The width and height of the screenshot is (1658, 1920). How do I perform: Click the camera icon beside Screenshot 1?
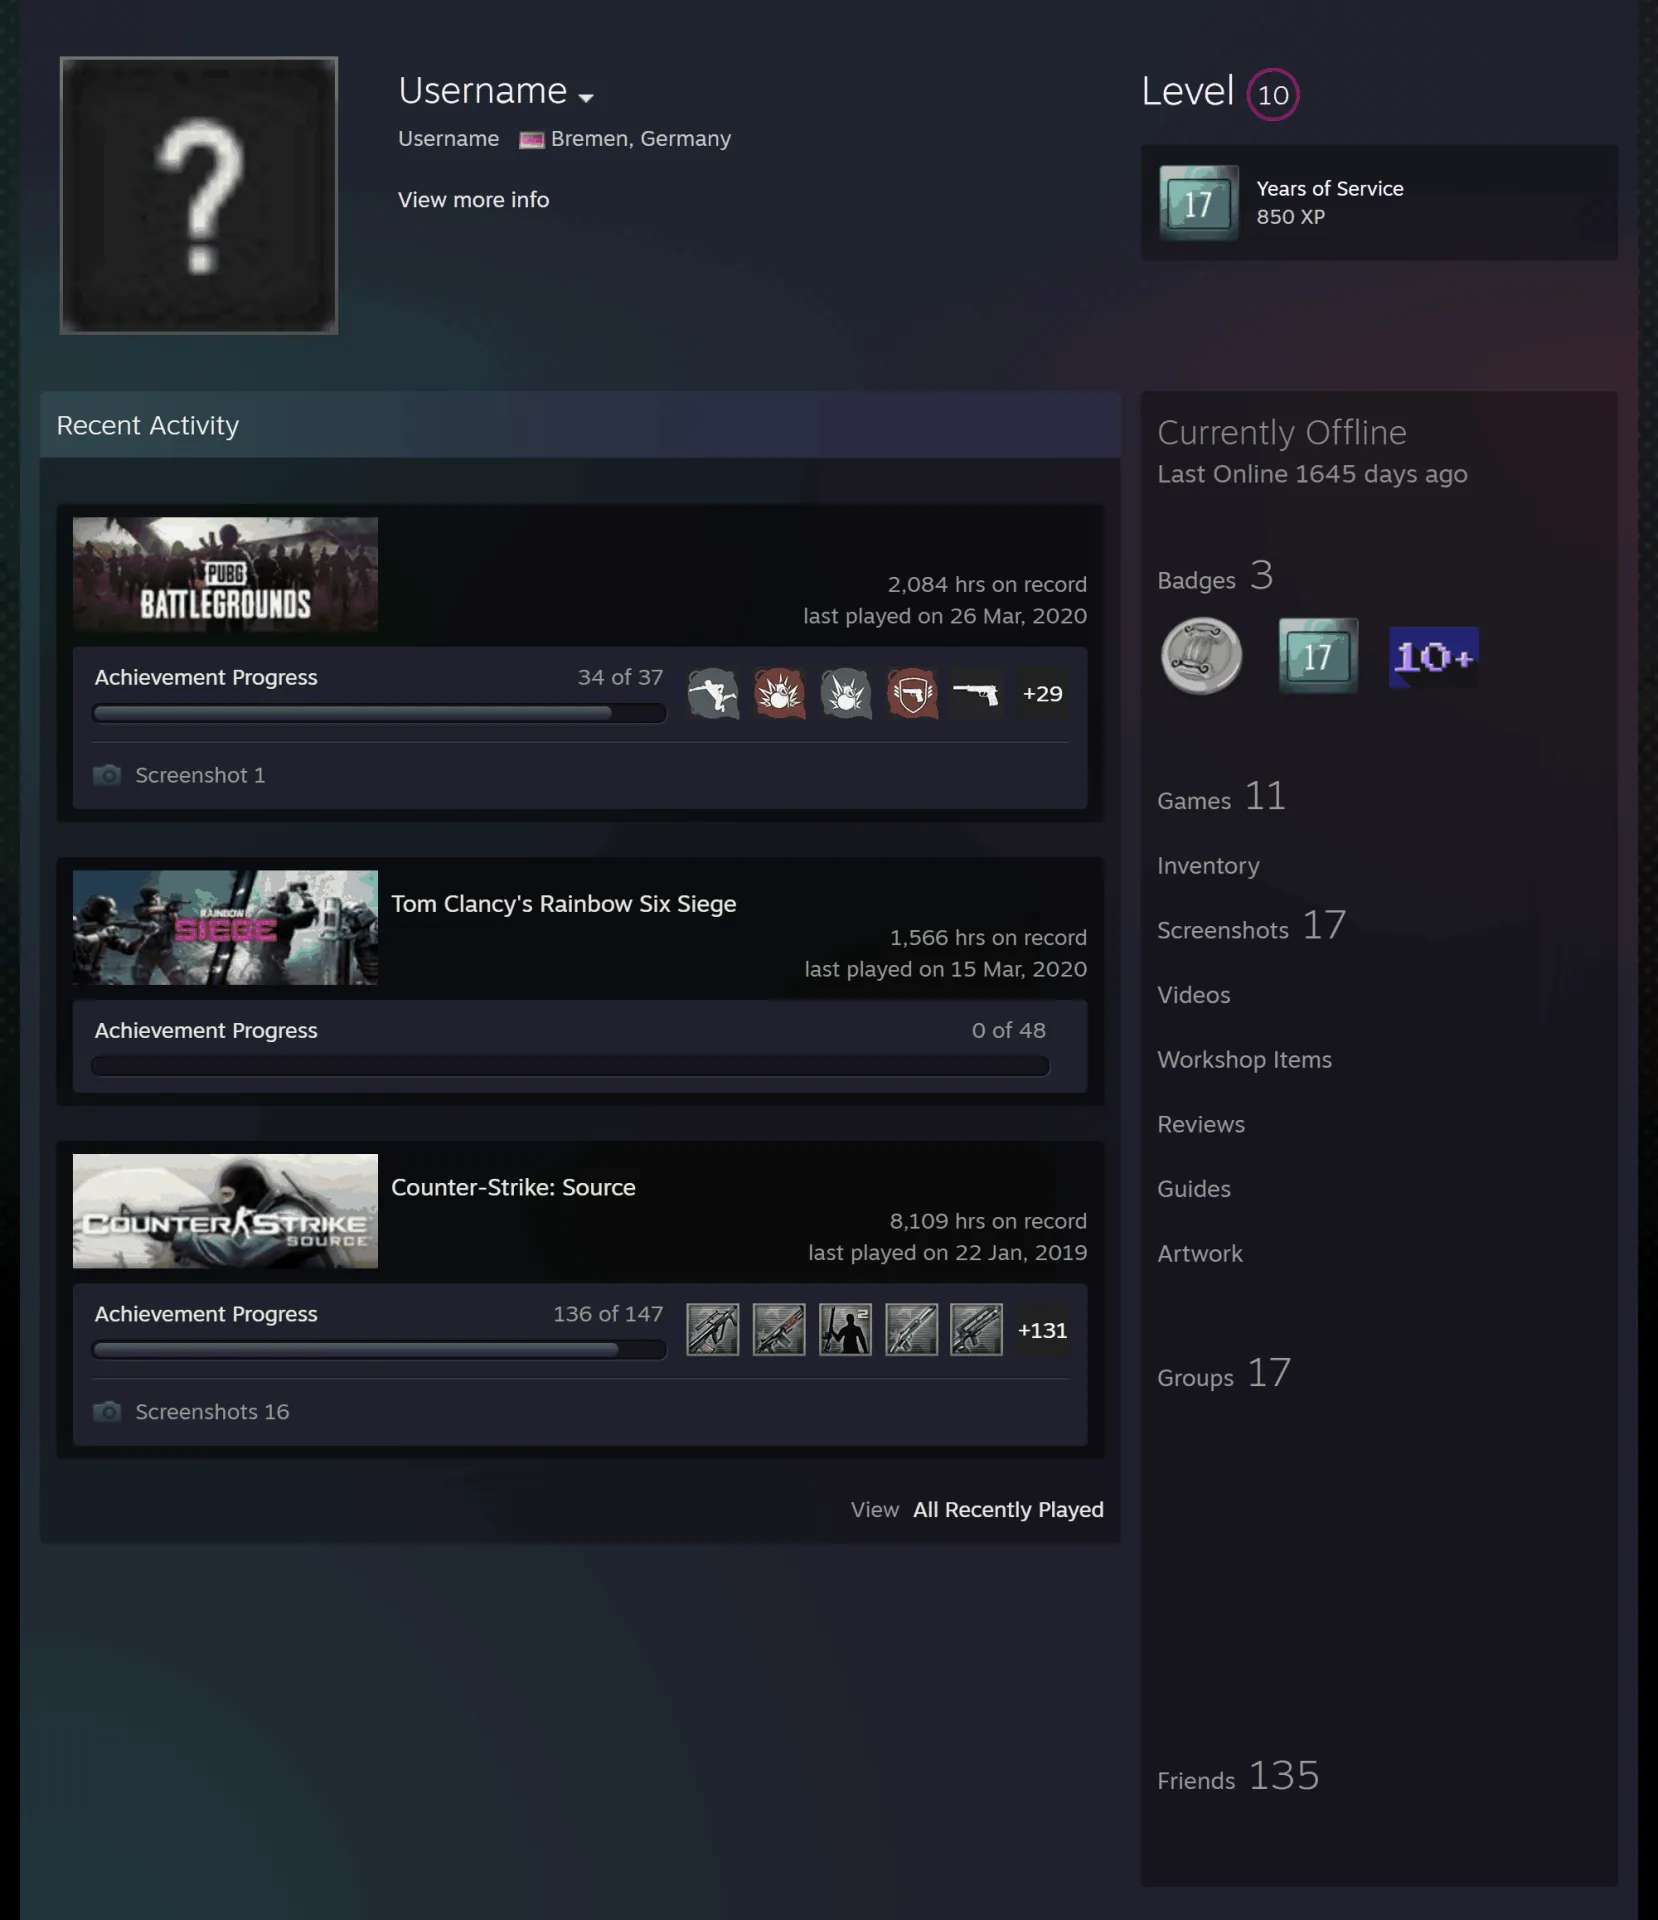click(x=107, y=775)
